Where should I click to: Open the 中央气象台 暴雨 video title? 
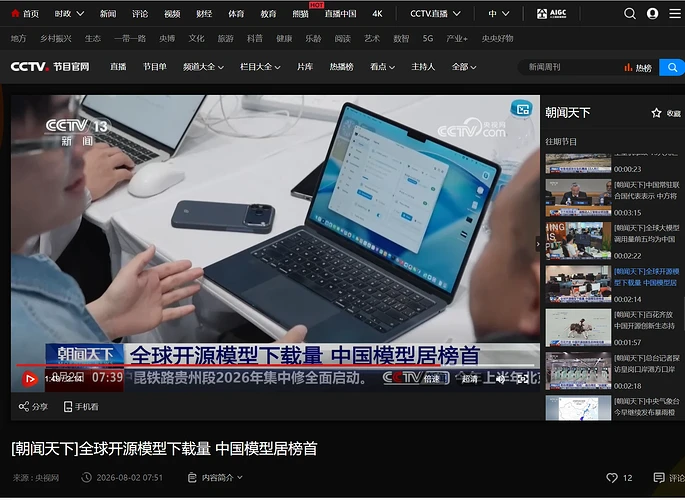[x=647, y=407]
